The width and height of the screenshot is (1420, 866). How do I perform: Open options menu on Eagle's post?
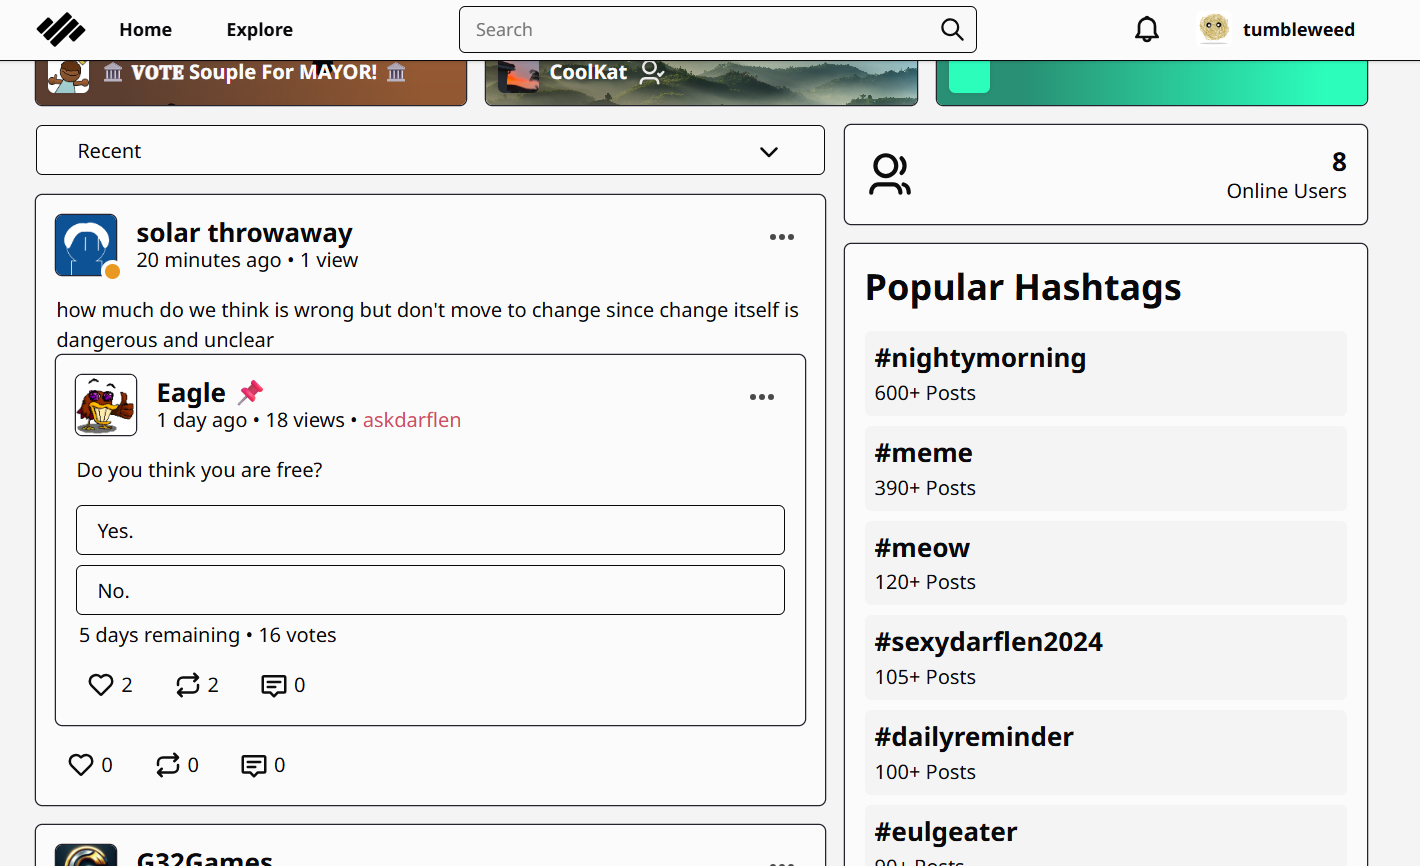point(761,397)
